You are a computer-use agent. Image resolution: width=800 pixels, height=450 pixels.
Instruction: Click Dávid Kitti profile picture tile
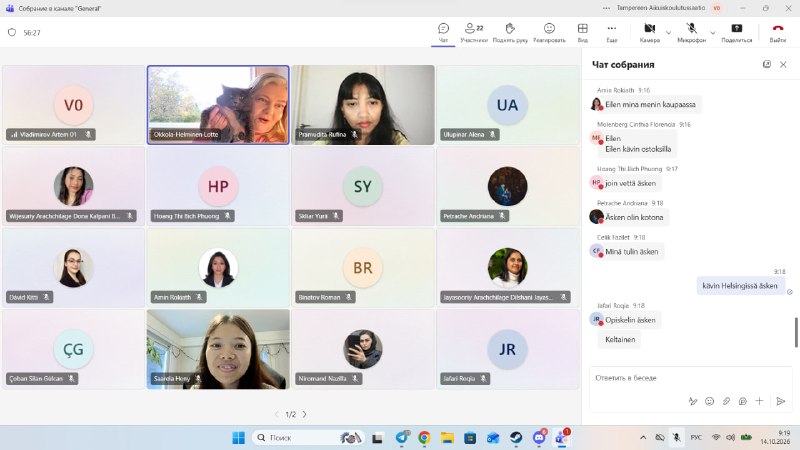pos(73,267)
